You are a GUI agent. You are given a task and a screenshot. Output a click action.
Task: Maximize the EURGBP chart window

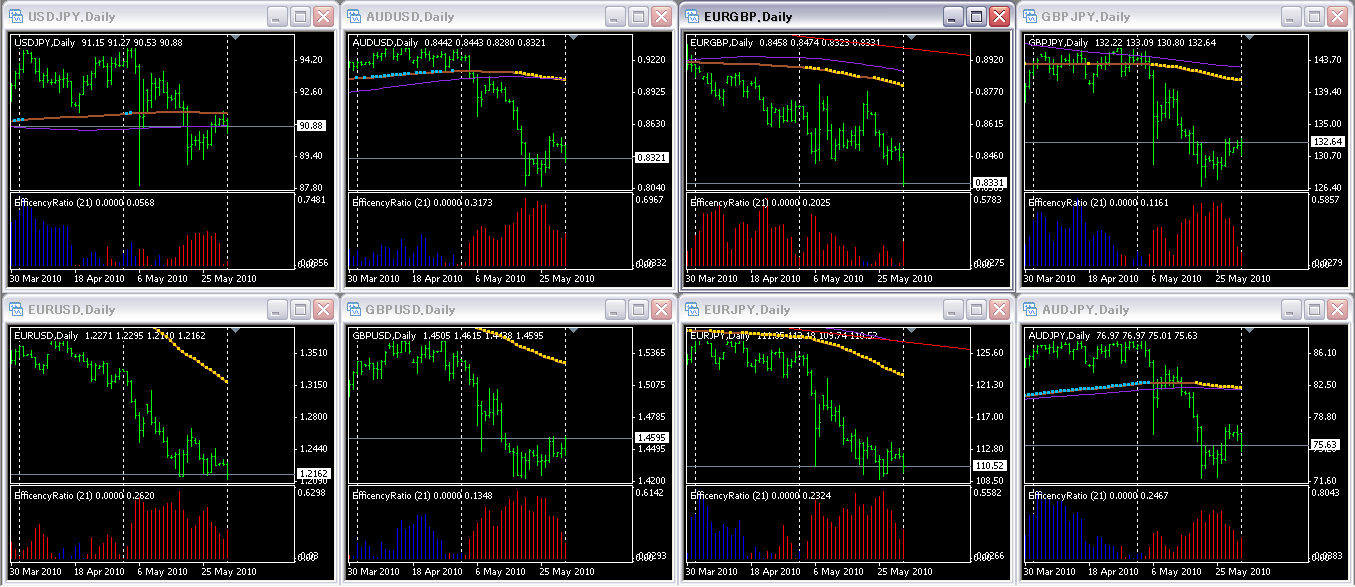(x=975, y=17)
